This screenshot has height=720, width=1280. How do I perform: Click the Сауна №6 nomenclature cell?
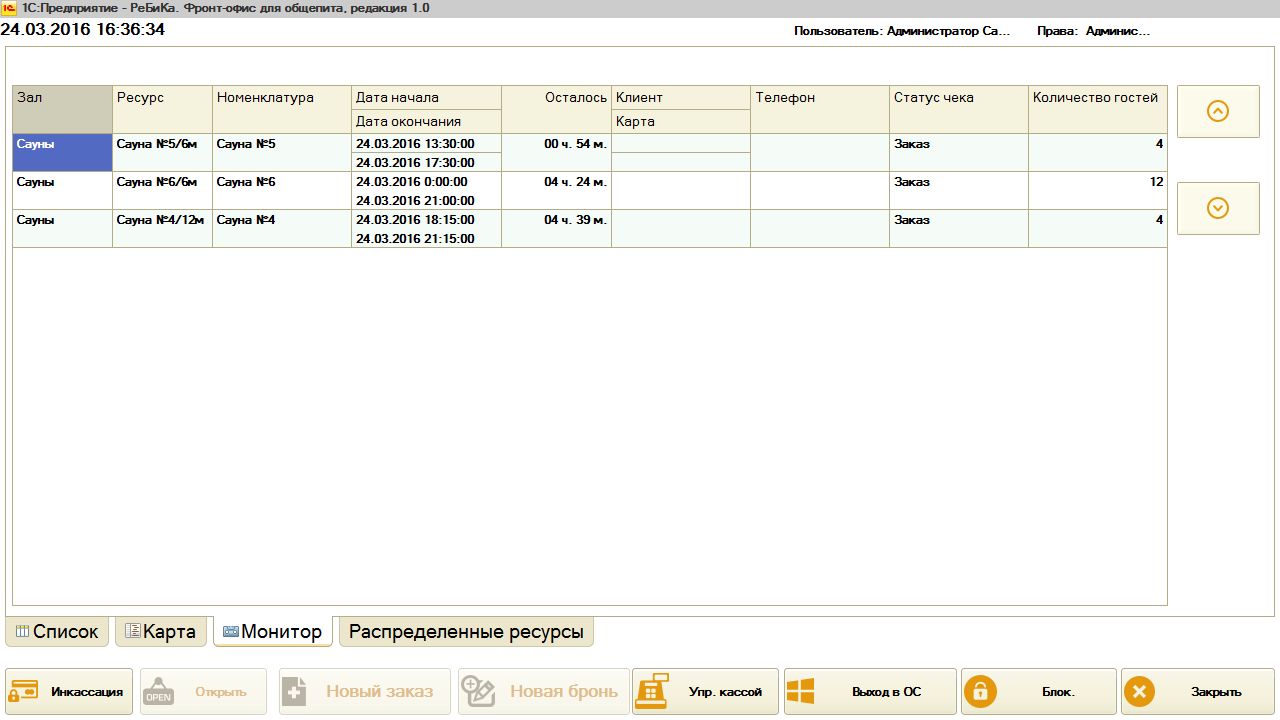tap(282, 190)
